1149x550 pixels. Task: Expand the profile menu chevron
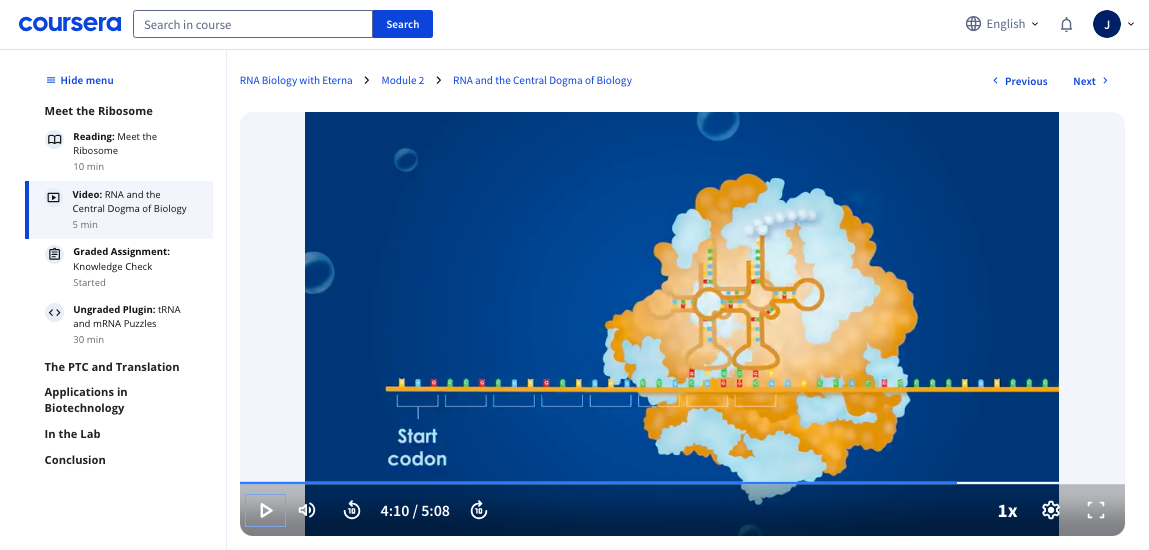(x=1131, y=24)
